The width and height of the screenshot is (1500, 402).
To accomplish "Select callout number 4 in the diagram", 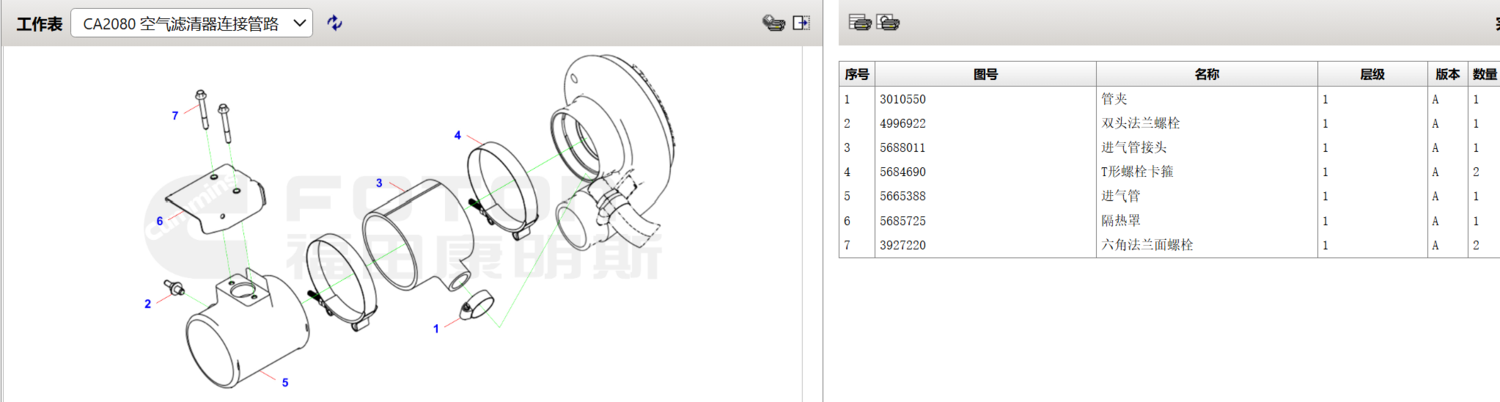I will coord(457,135).
